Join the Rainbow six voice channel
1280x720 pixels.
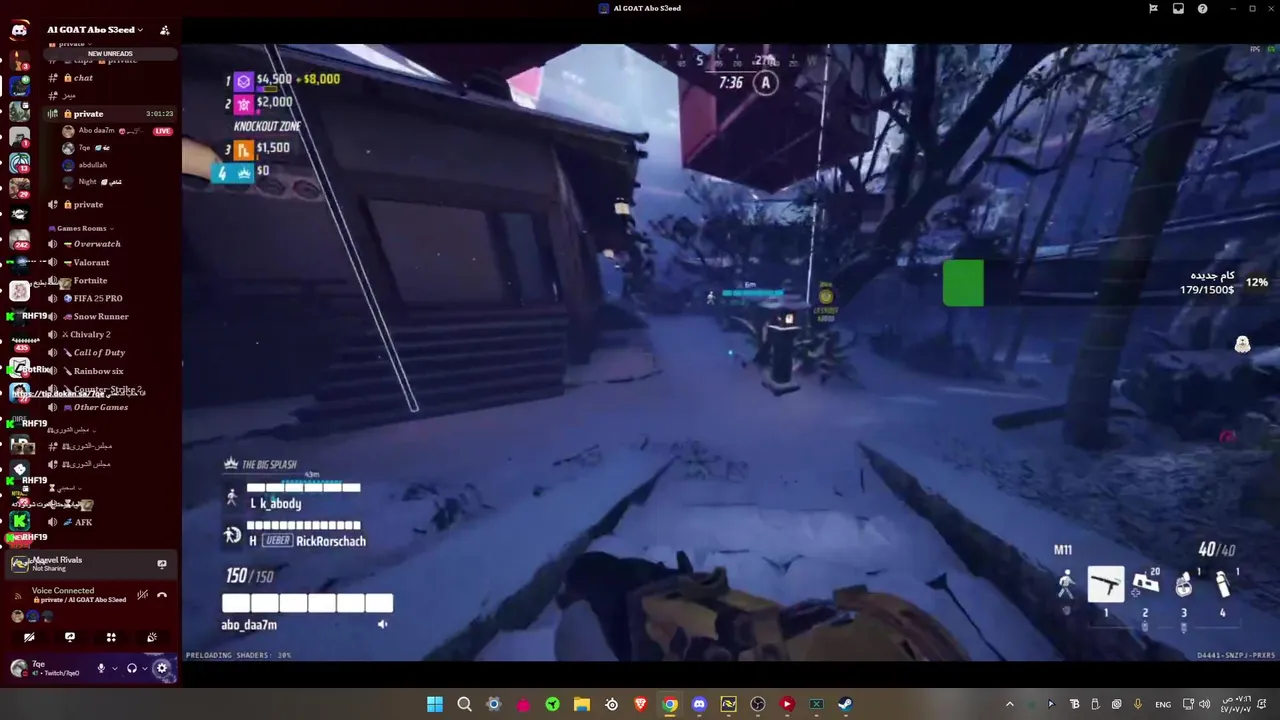click(110, 371)
